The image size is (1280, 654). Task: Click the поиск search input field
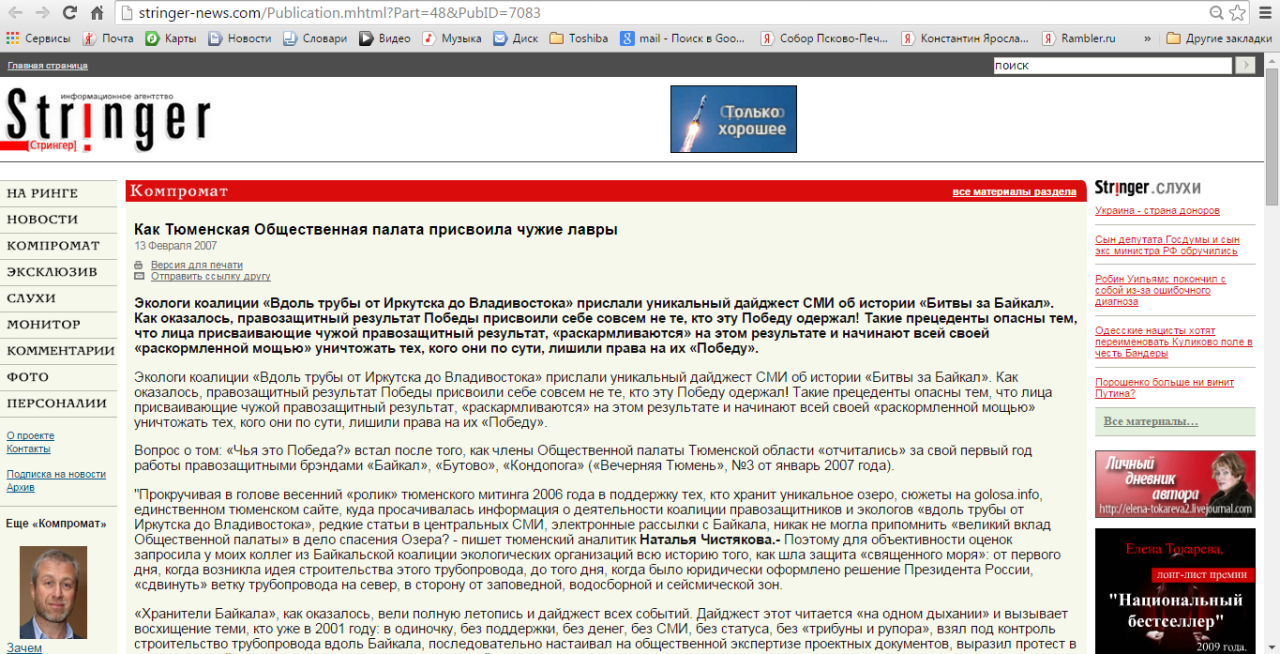pos(1112,65)
